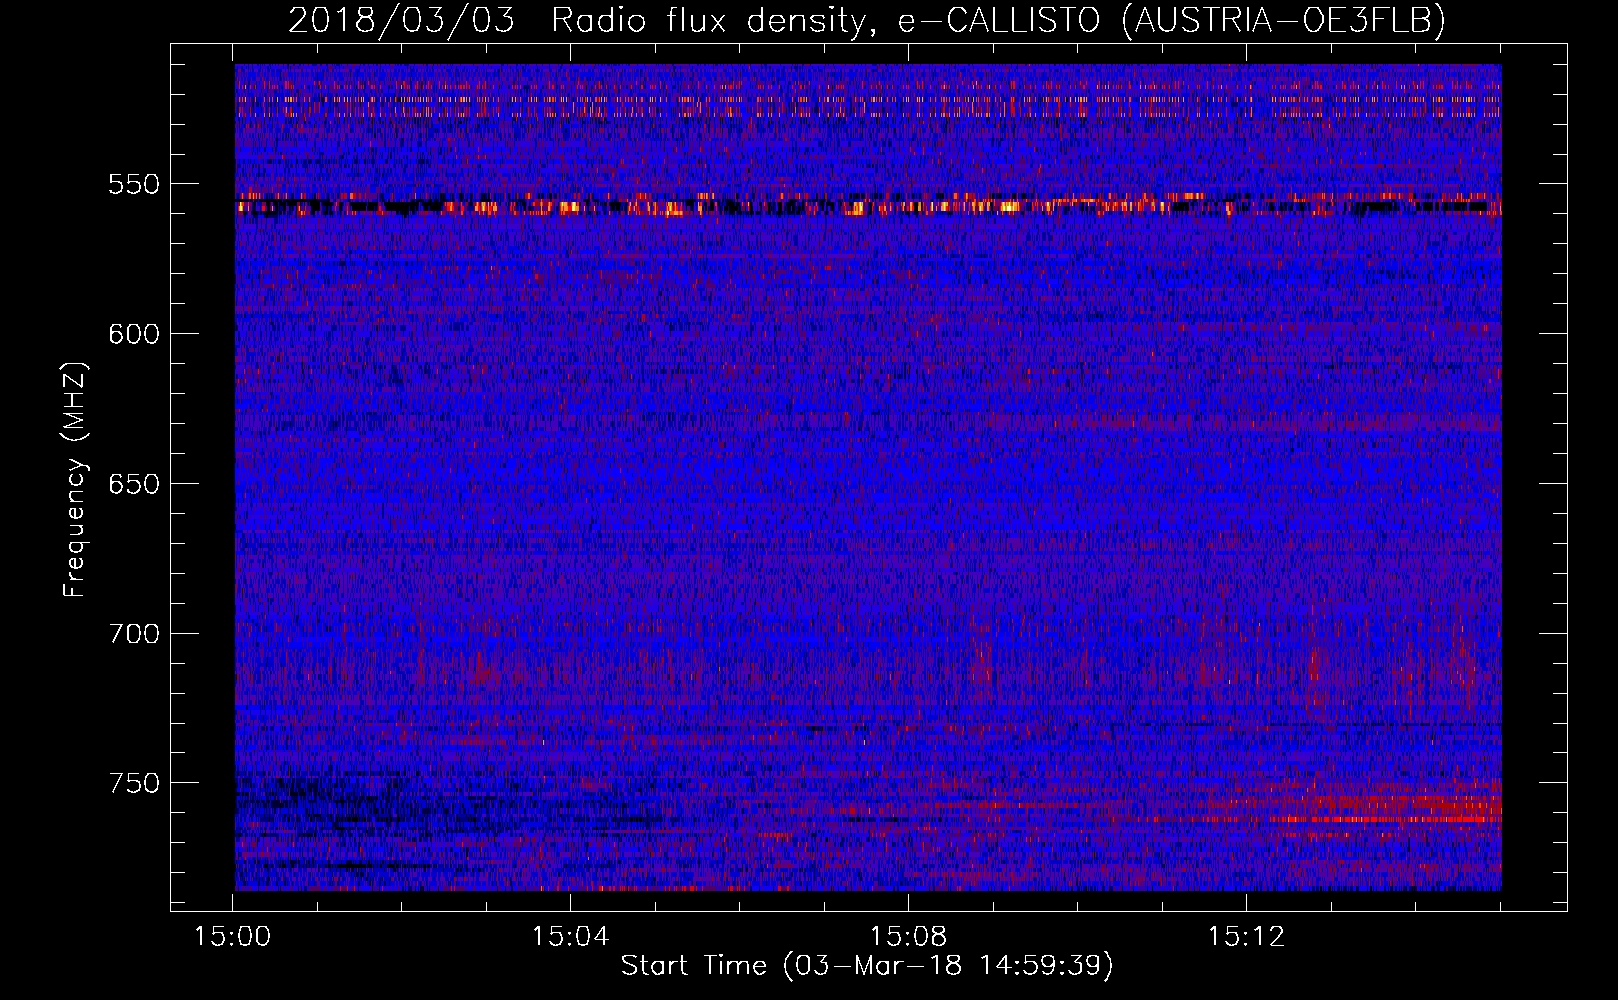Click the 650 frequency tick label
The height and width of the screenshot is (1000, 1618).
coord(134,484)
